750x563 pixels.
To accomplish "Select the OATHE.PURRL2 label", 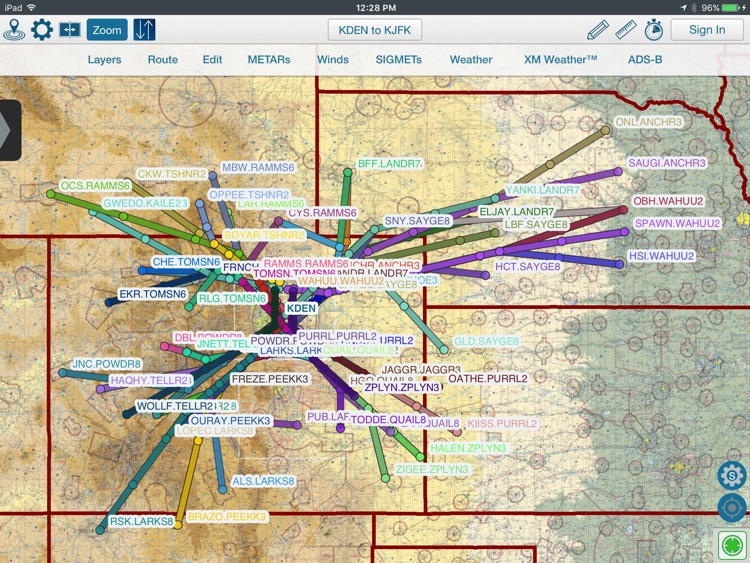I will [488, 378].
